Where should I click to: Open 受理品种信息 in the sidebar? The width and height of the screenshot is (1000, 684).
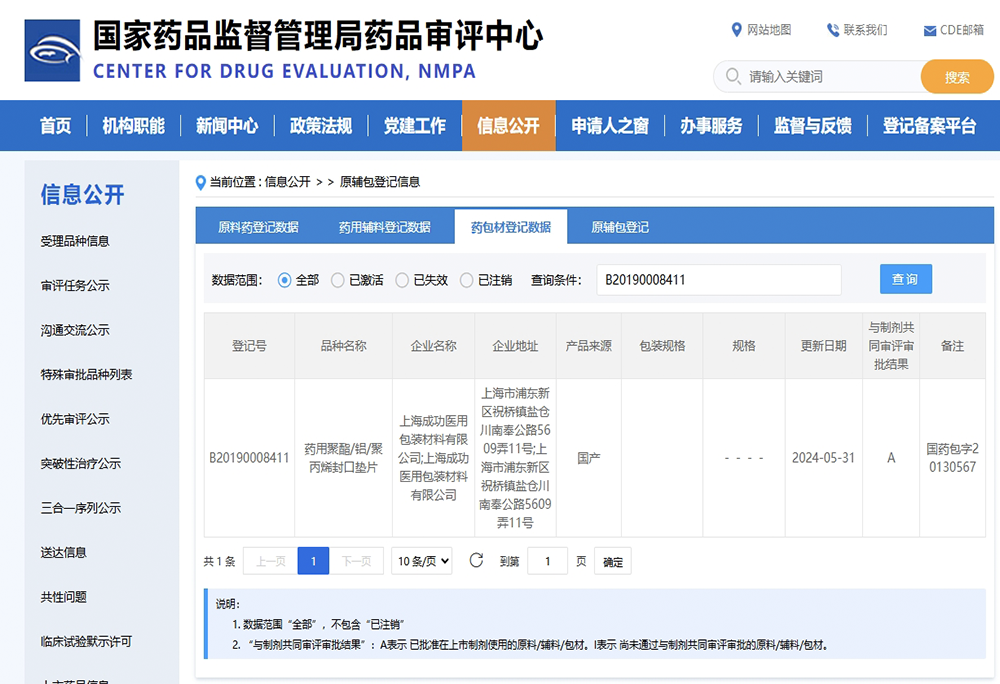(75, 241)
